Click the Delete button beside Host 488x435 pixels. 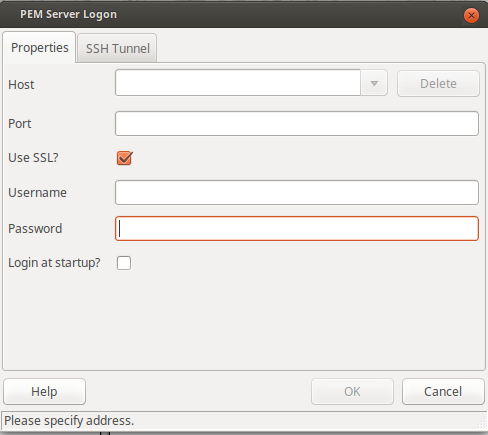point(438,83)
